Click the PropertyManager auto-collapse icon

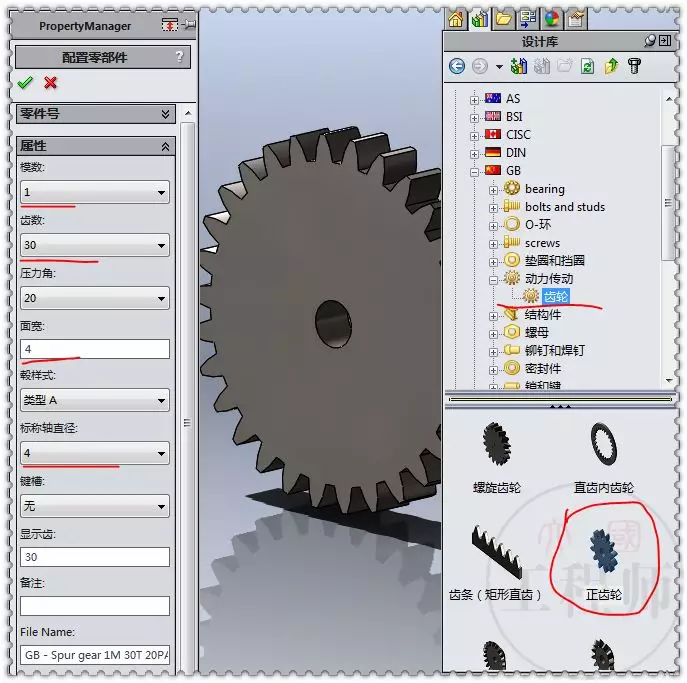tap(169, 25)
